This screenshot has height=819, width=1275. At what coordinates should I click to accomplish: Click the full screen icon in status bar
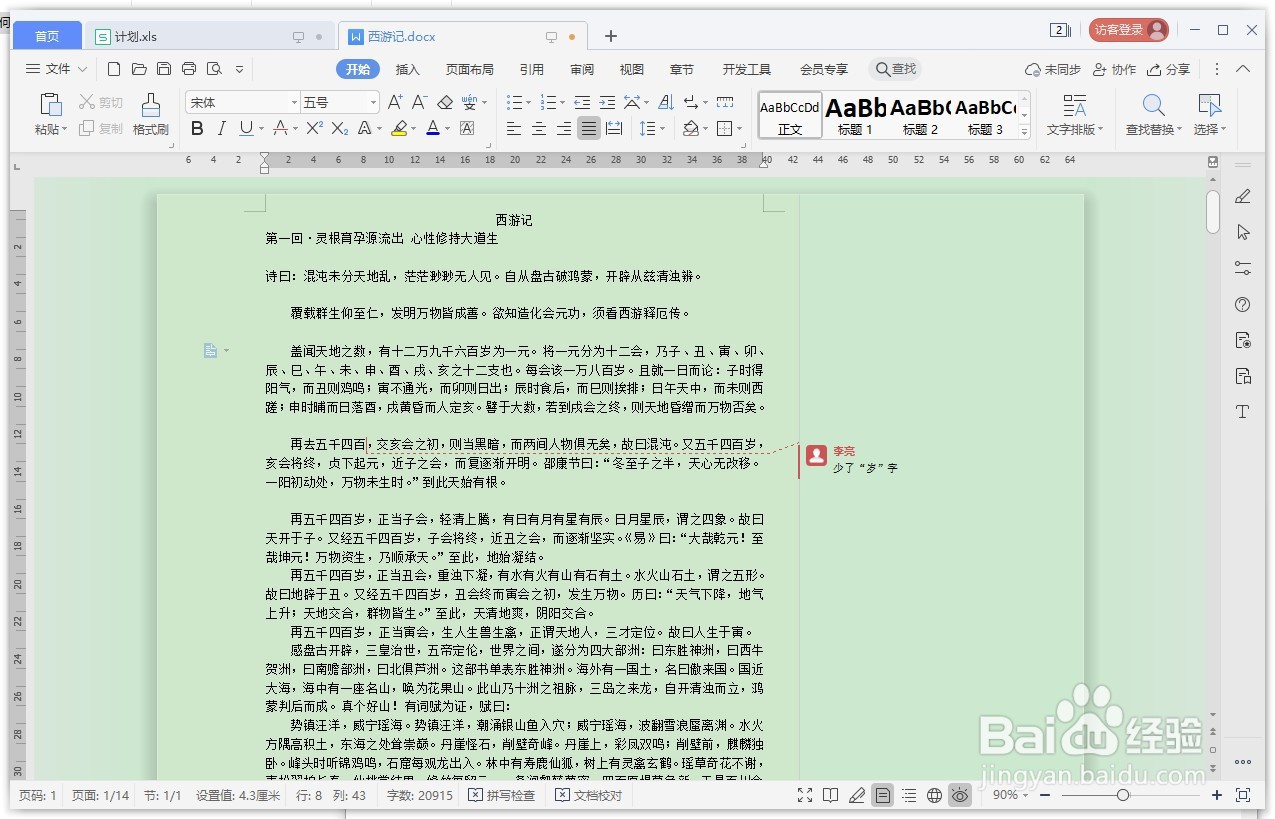805,795
